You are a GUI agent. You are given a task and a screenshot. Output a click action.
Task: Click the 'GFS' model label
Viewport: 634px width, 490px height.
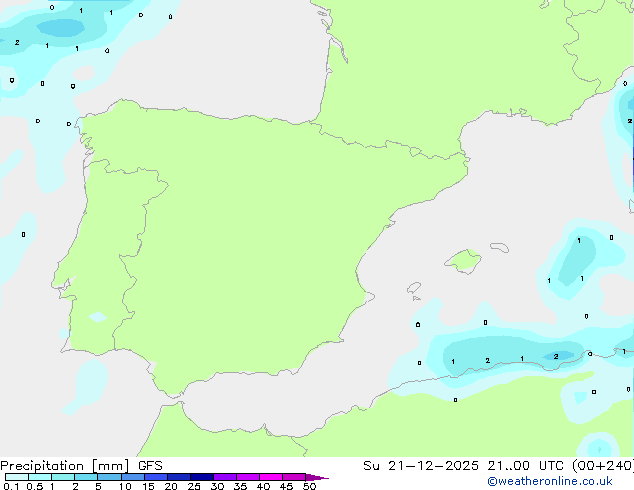[150, 466]
